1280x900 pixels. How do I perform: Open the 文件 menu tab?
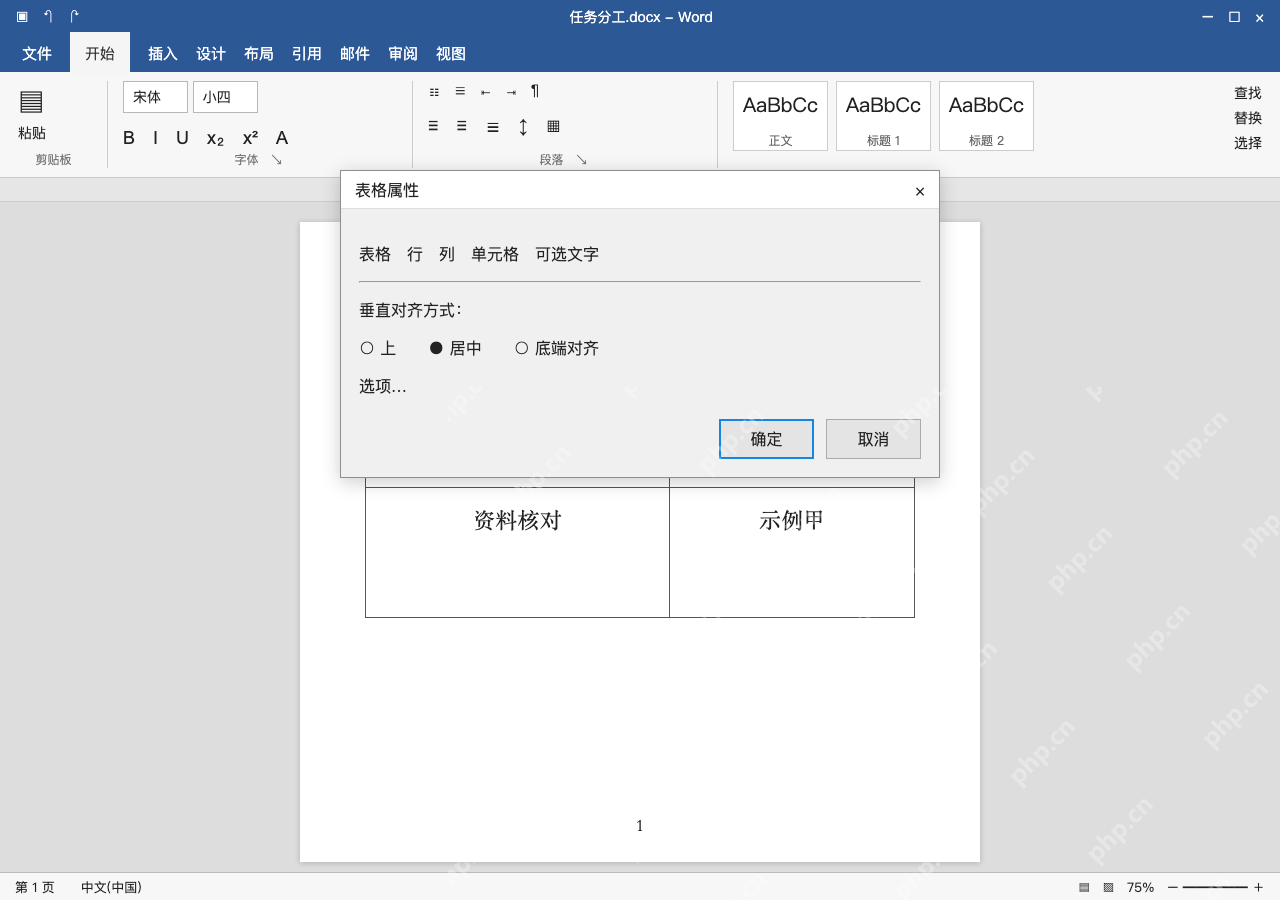tap(37, 54)
